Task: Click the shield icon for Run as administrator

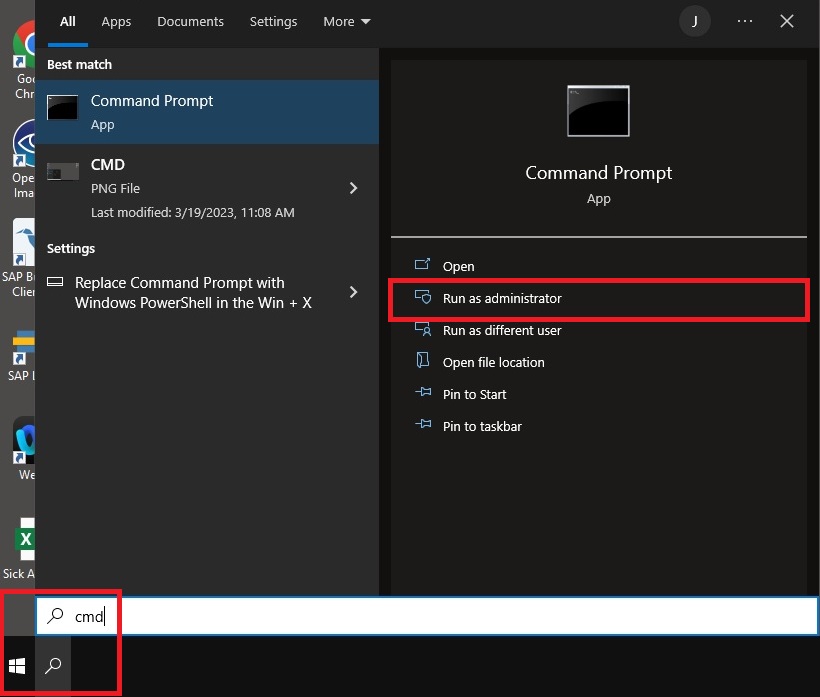Action: [x=423, y=297]
